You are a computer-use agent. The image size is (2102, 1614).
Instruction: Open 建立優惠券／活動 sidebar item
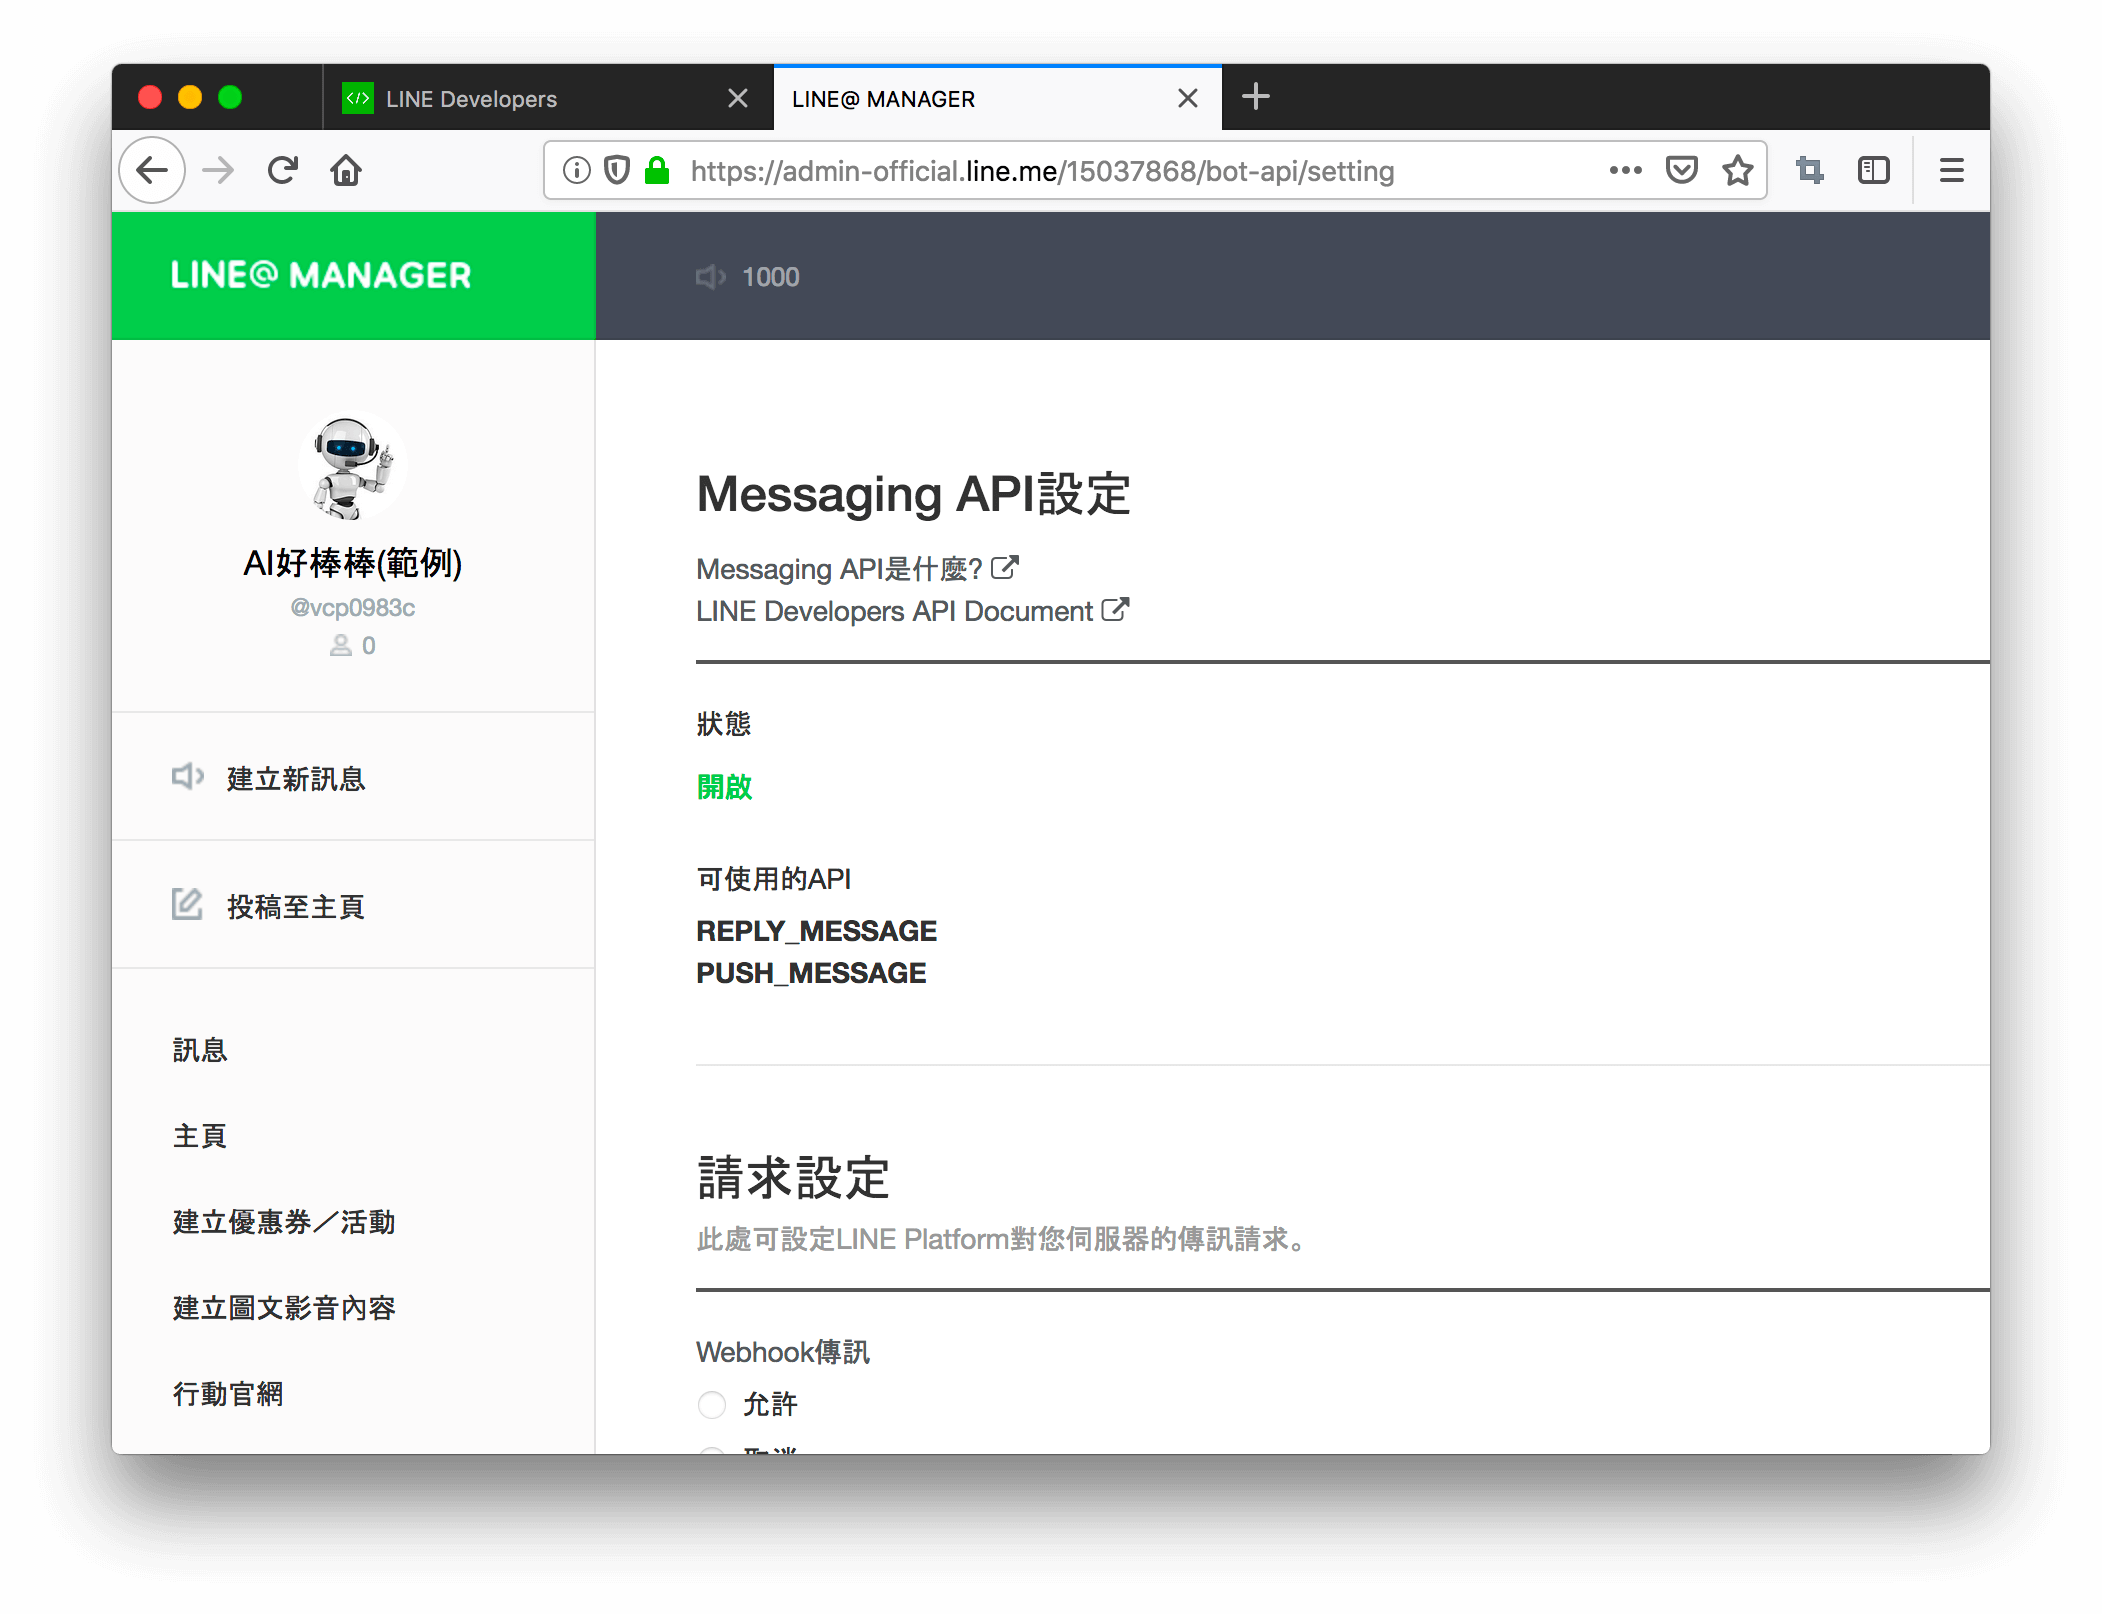(x=284, y=1222)
